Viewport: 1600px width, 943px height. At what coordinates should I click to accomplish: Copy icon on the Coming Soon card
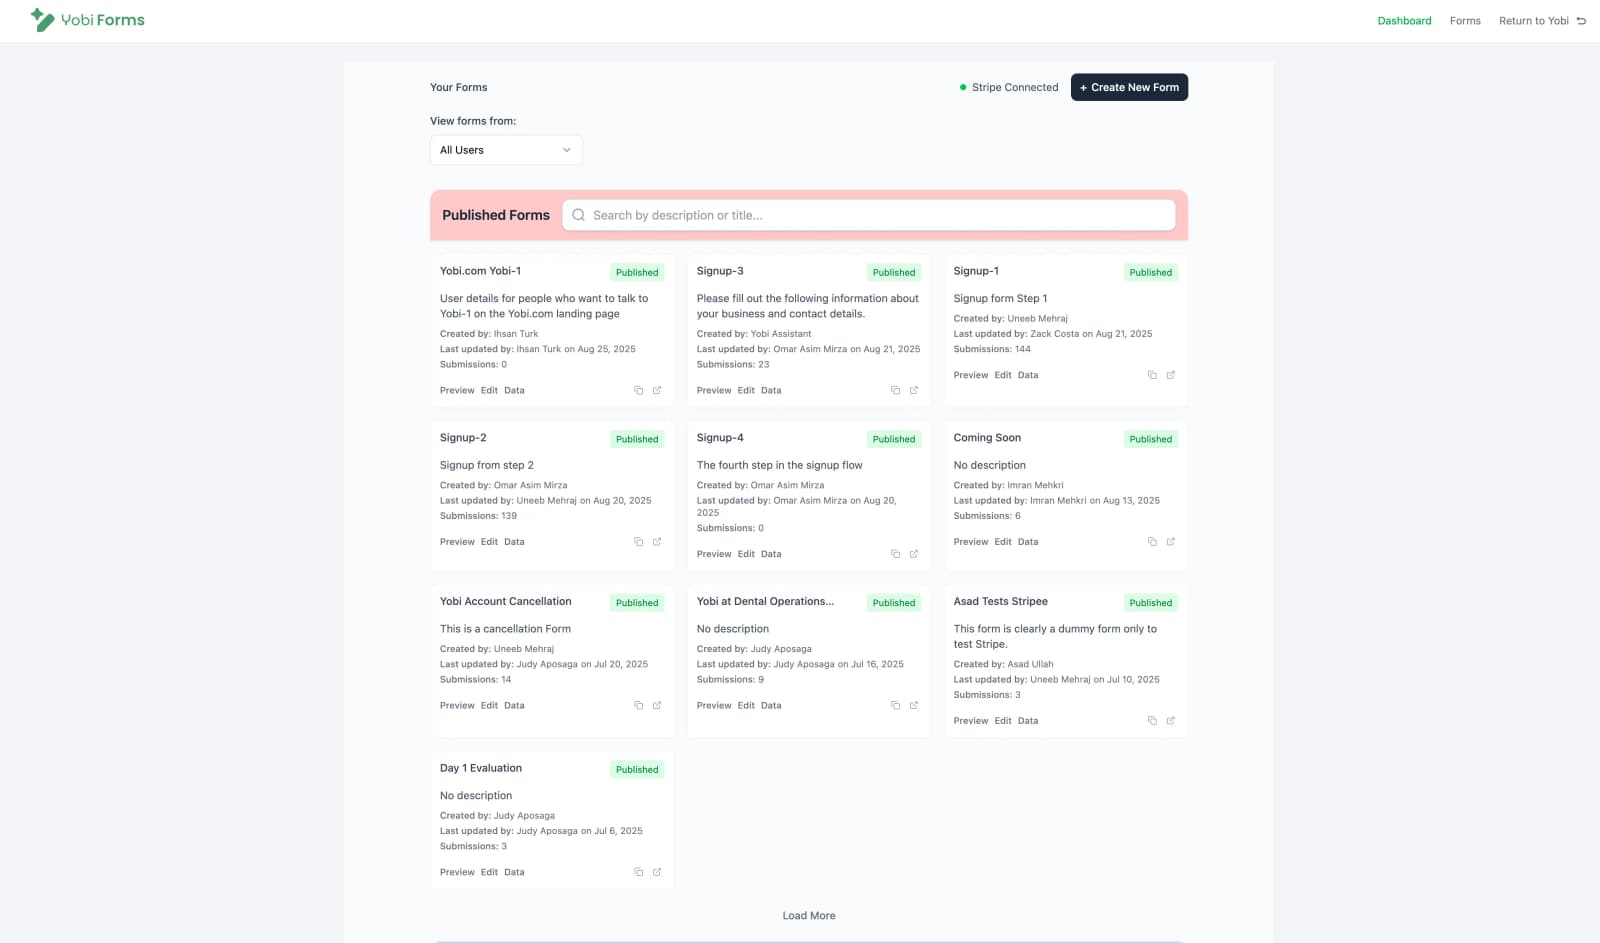1152,542
